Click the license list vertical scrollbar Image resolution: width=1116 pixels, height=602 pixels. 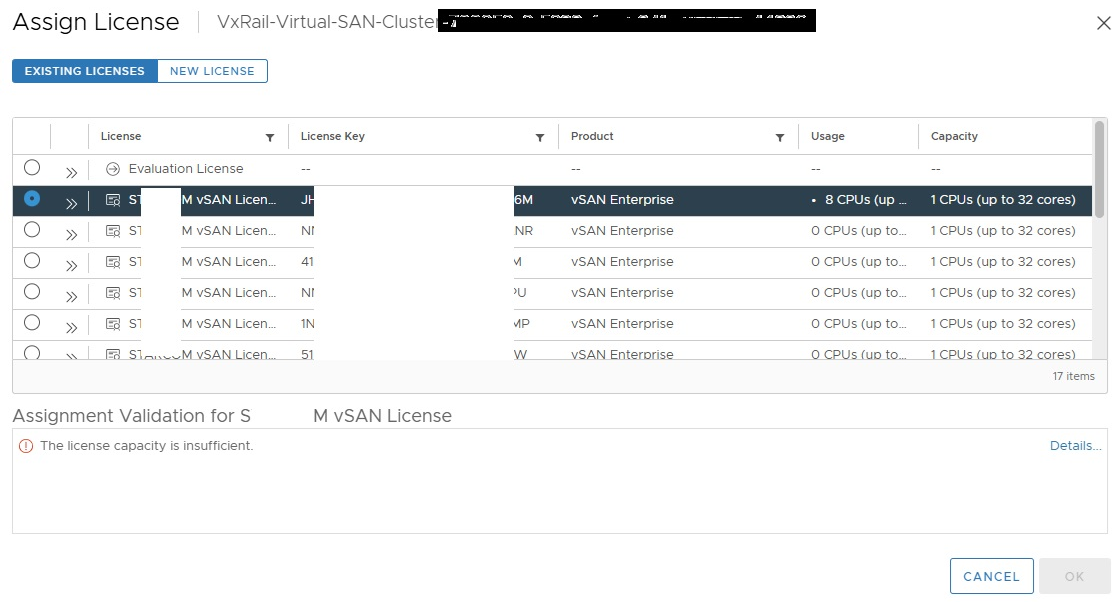tap(1100, 168)
